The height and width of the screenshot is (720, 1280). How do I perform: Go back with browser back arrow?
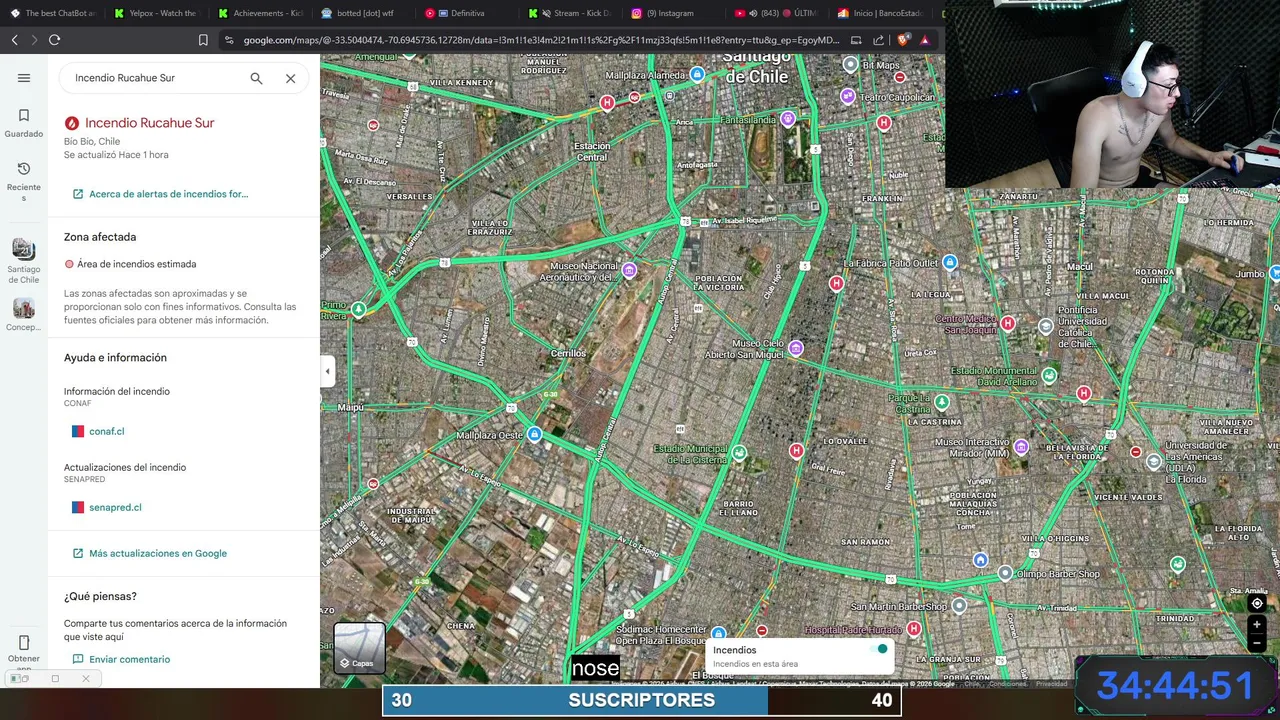[x=14, y=40]
